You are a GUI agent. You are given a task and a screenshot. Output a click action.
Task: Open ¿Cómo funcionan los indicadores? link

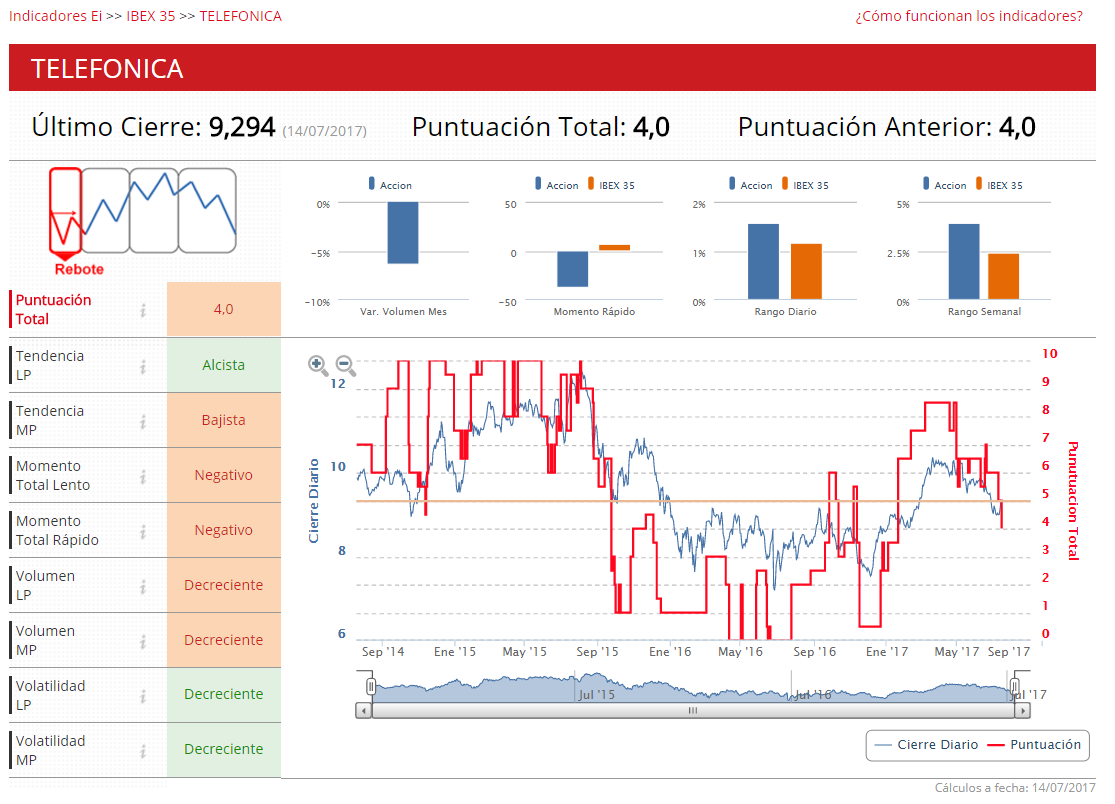(969, 16)
